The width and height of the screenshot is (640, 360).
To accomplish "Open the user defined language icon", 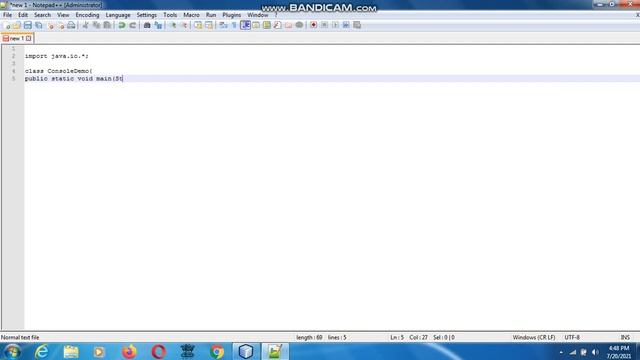I will 256,25.
